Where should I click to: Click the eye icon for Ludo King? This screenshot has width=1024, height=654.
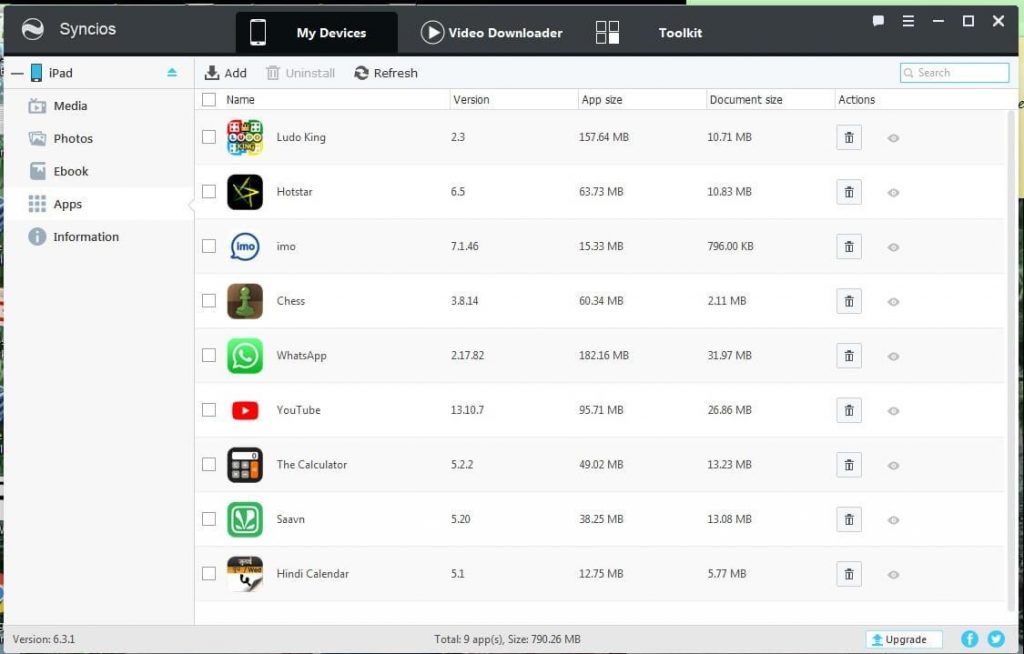tap(893, 138)
